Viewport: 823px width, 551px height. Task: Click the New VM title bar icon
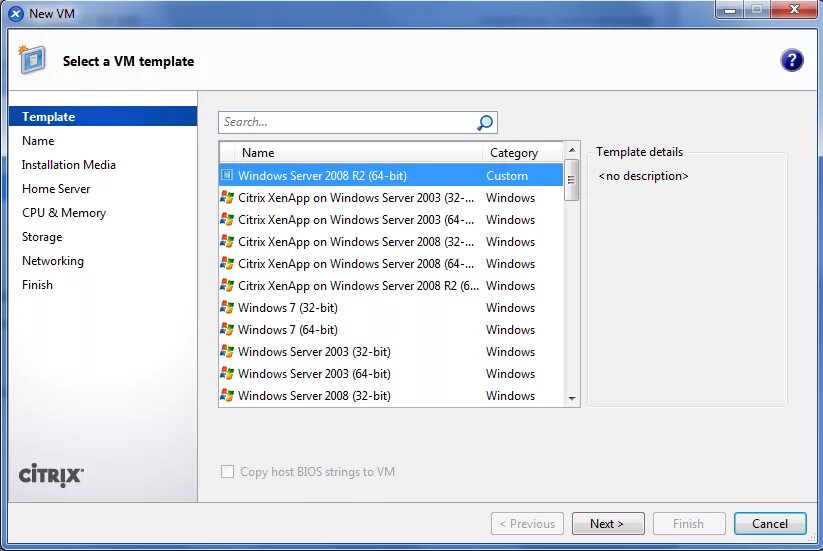click(x=16, y=14)
